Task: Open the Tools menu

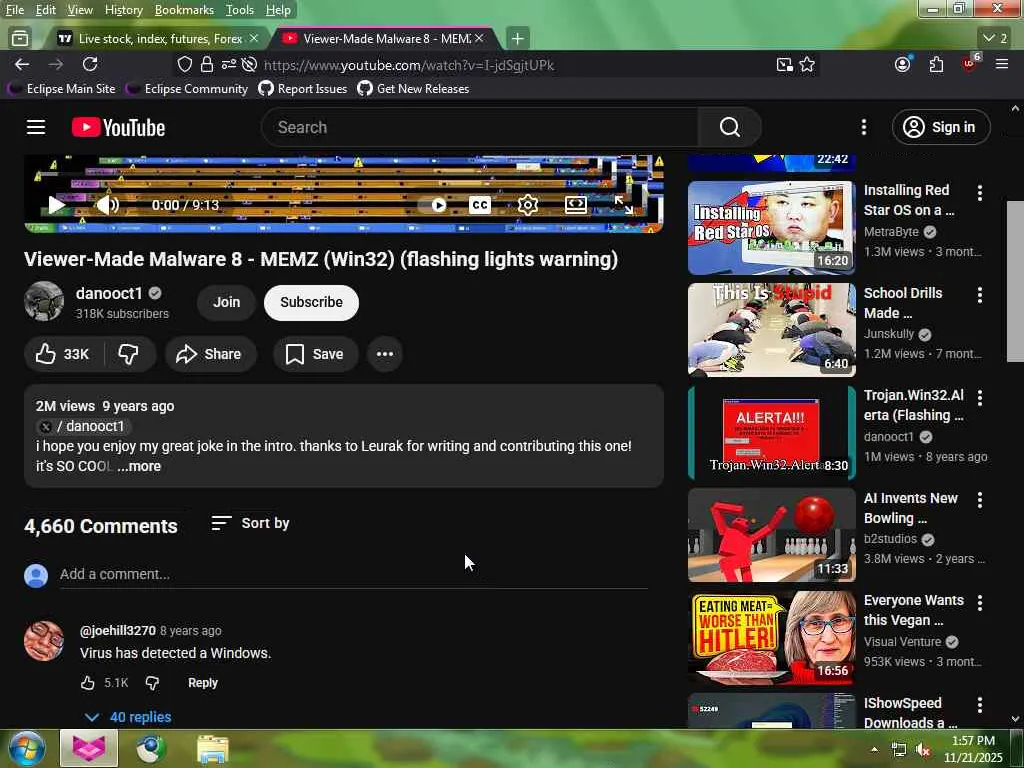Action: pyautogui.click(x=240, y=10)
